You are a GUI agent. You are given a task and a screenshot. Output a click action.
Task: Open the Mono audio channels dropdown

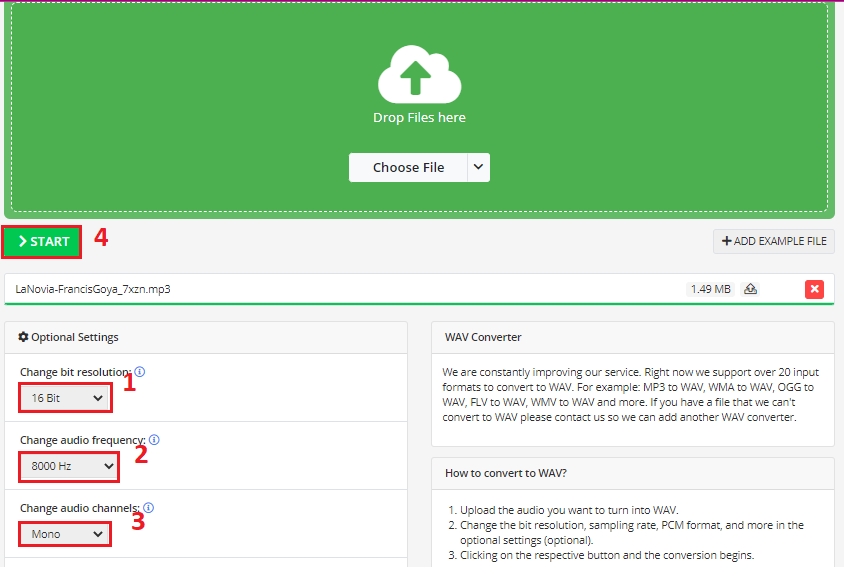click(x=66, y=534)
